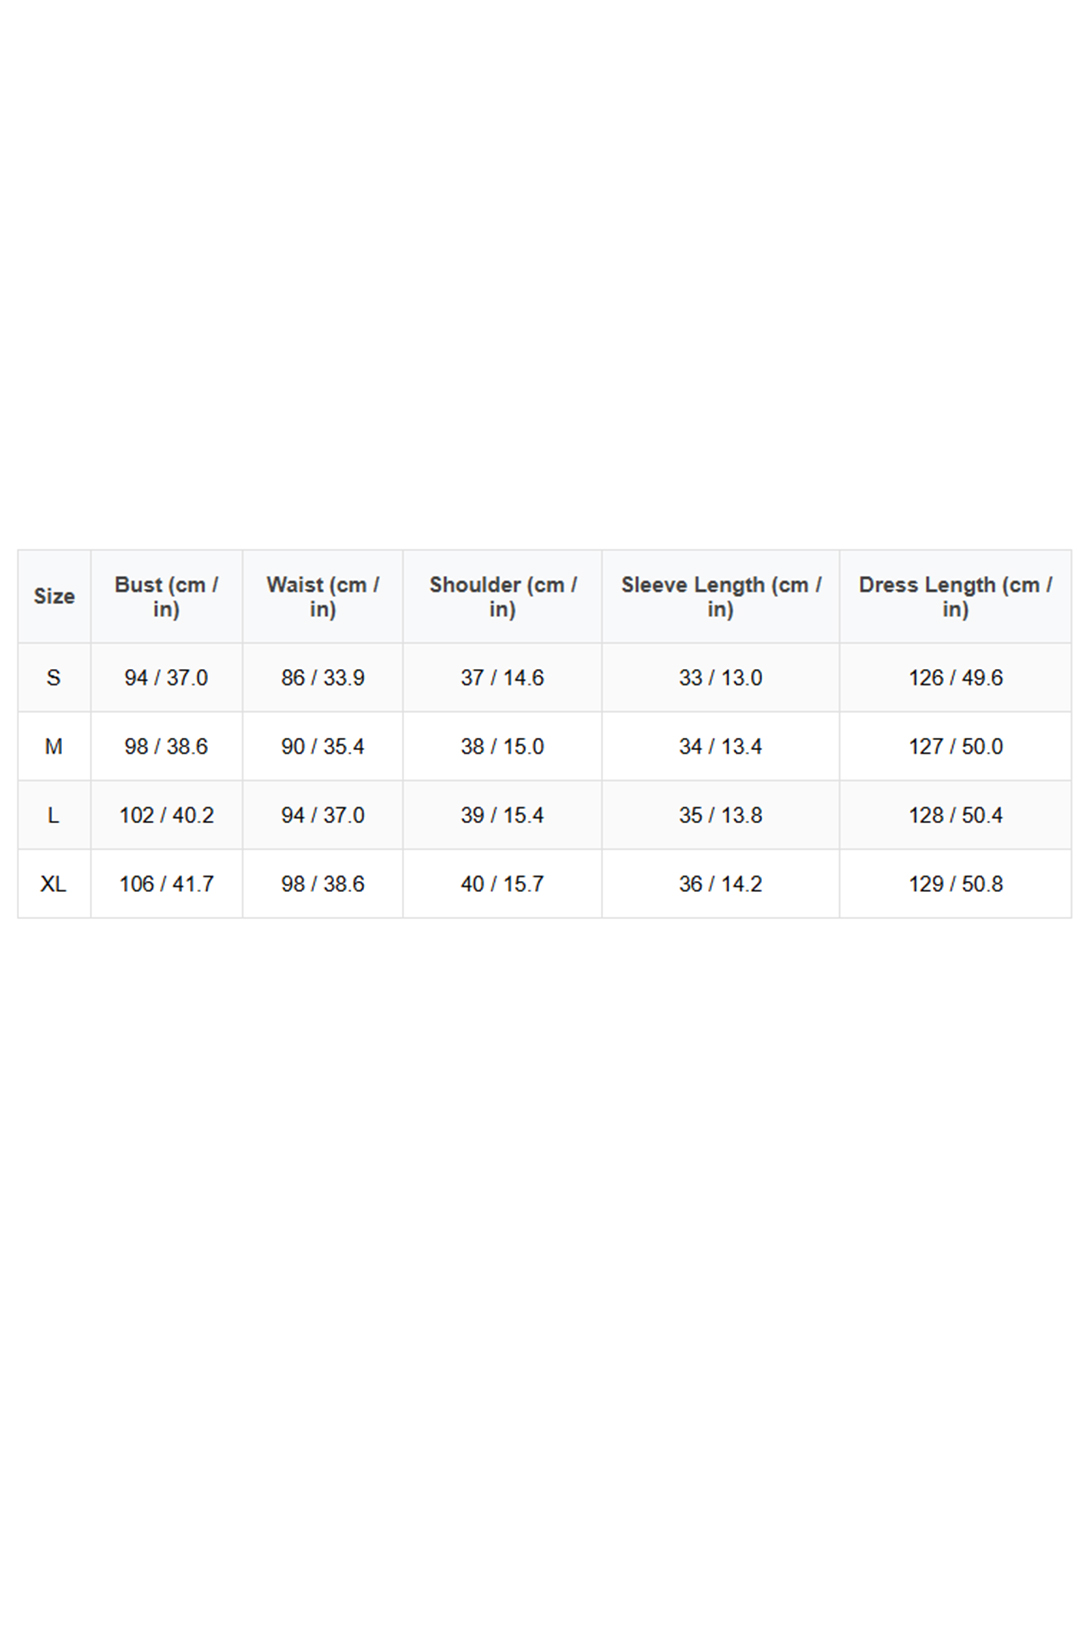Select the Sleeve Length column header
Viewport: 1088px width, 1632px height.
pos(720,596)
